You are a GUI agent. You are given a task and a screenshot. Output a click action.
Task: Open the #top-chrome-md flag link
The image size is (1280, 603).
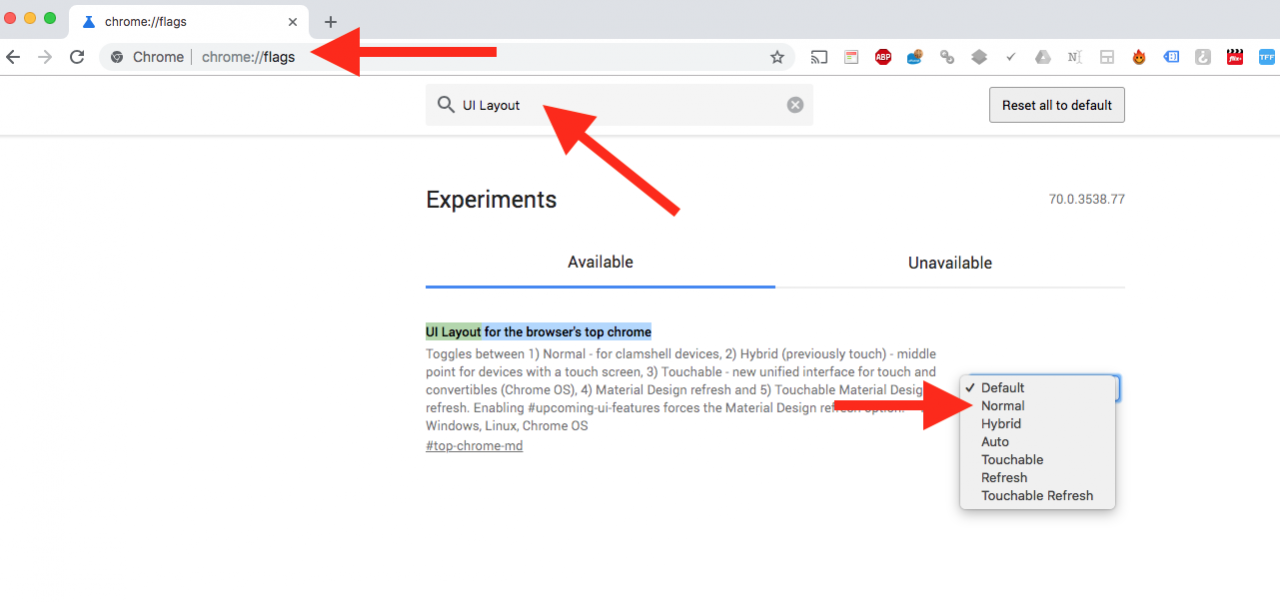[474, 446]
